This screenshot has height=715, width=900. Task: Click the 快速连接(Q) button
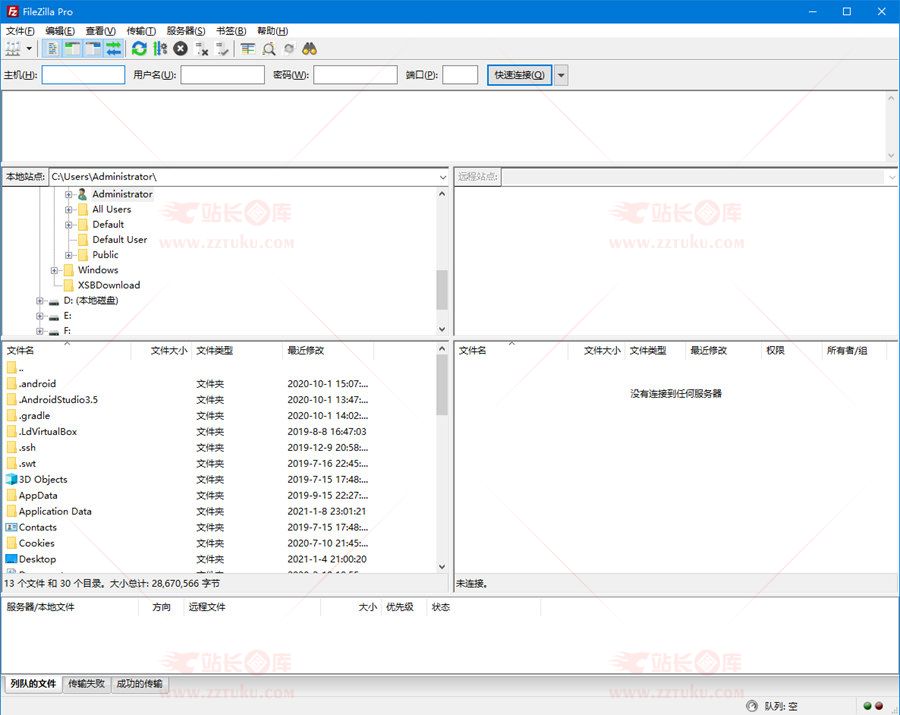tap(519, 75)
